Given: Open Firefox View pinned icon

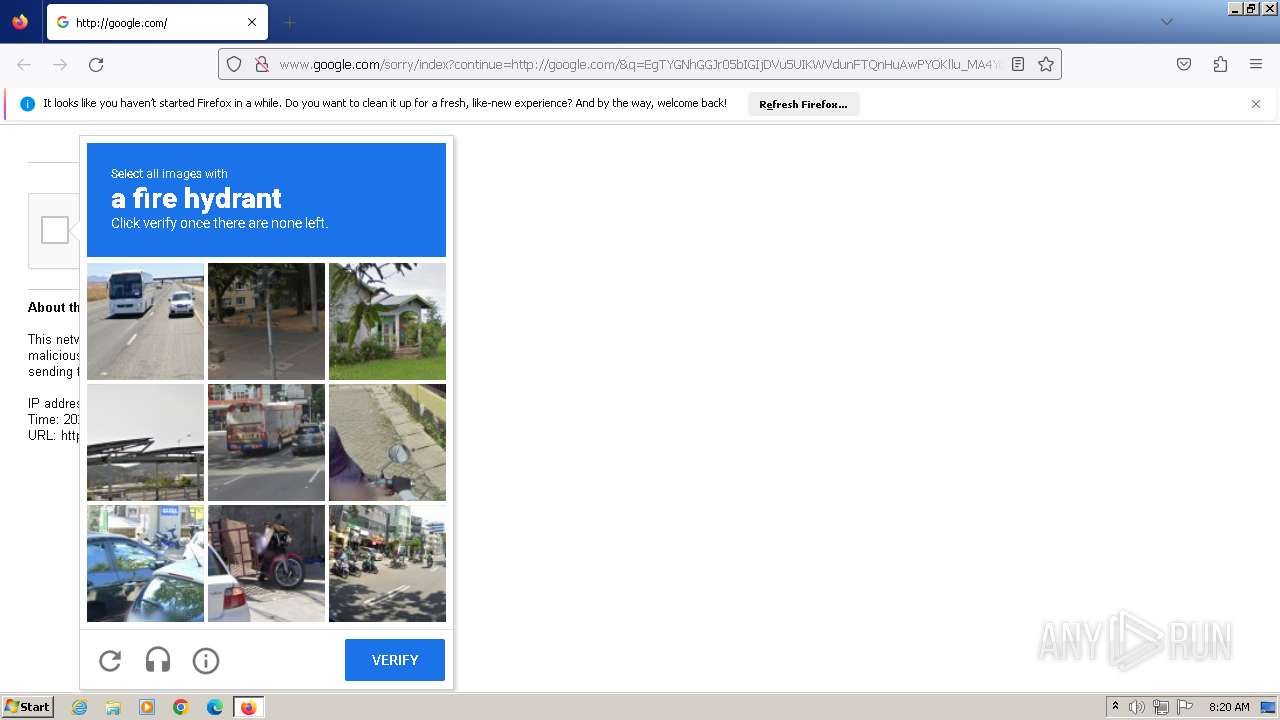Looking at the screenshot, I should point(20,22).
